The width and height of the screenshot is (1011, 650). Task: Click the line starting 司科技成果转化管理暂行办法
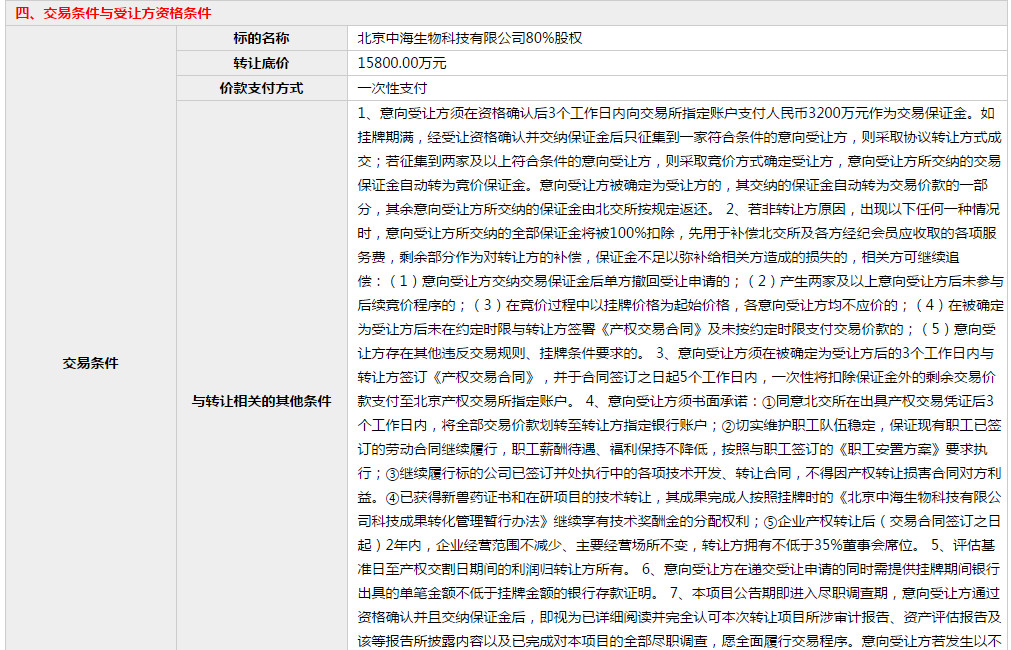(x=679, y=521)
